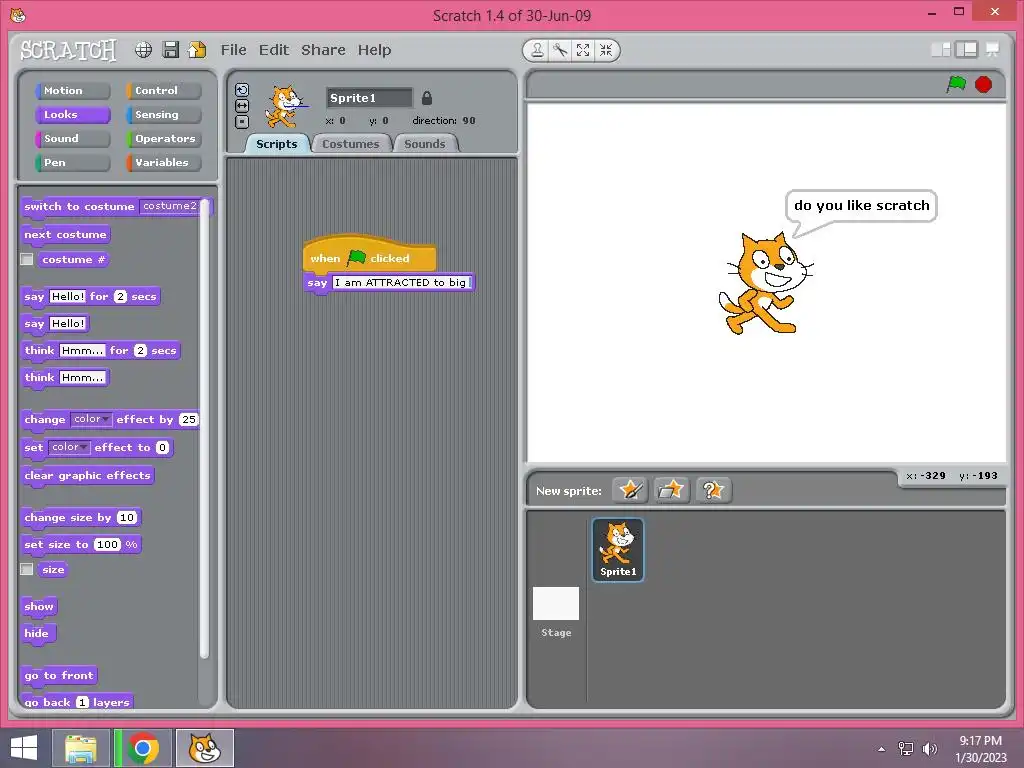
Task: Click the hide block
Action: point(37,633)
